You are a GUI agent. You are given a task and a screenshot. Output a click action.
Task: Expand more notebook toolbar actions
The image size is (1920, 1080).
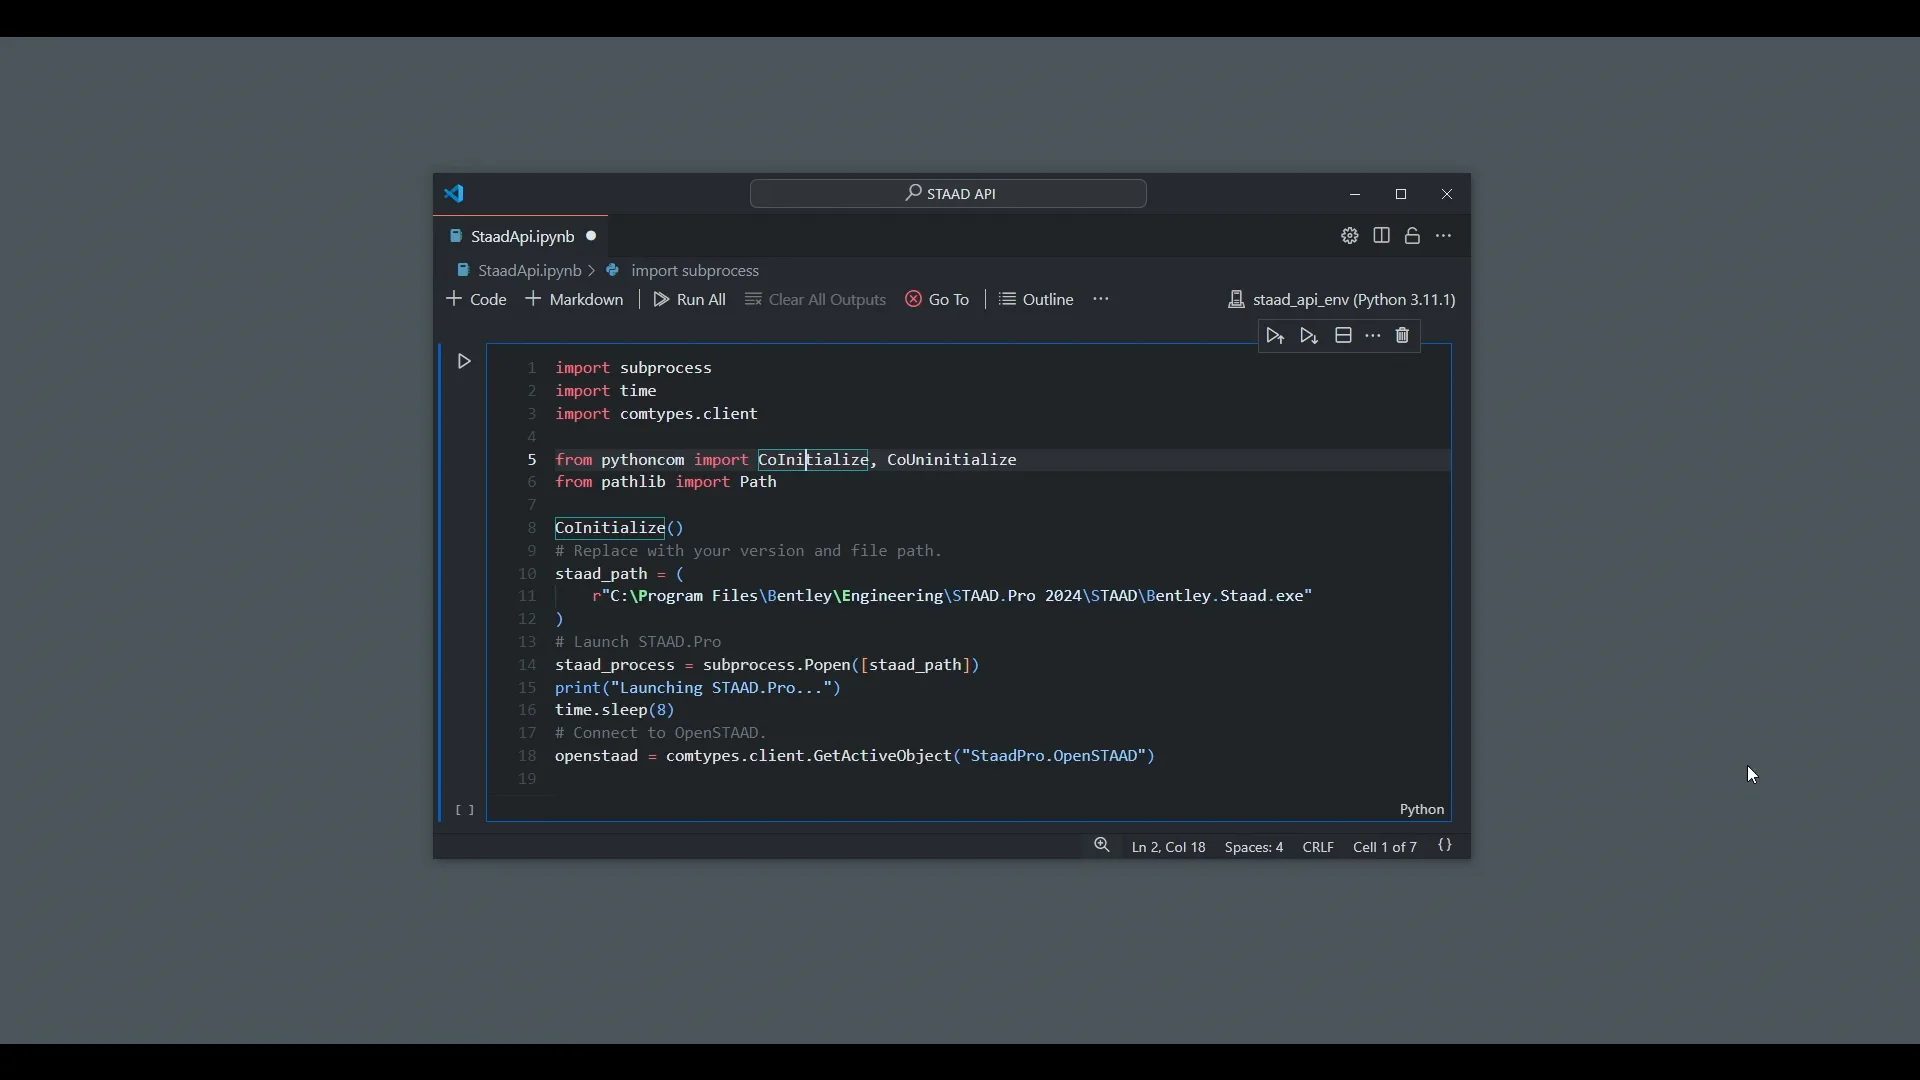click(x=1102, y=300)
